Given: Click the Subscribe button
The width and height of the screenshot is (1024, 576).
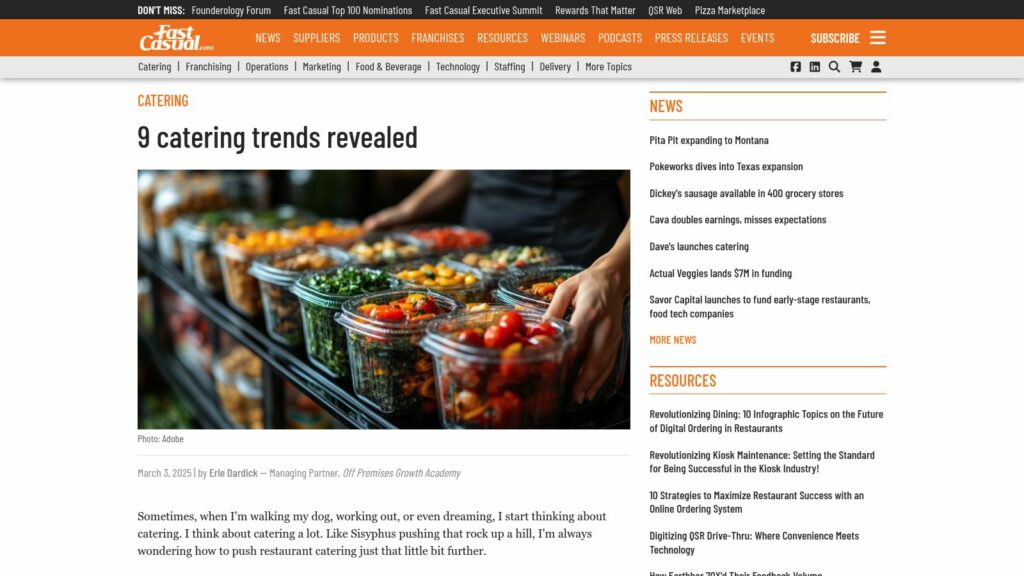Looking at the screenshot, I should point(835,38).
